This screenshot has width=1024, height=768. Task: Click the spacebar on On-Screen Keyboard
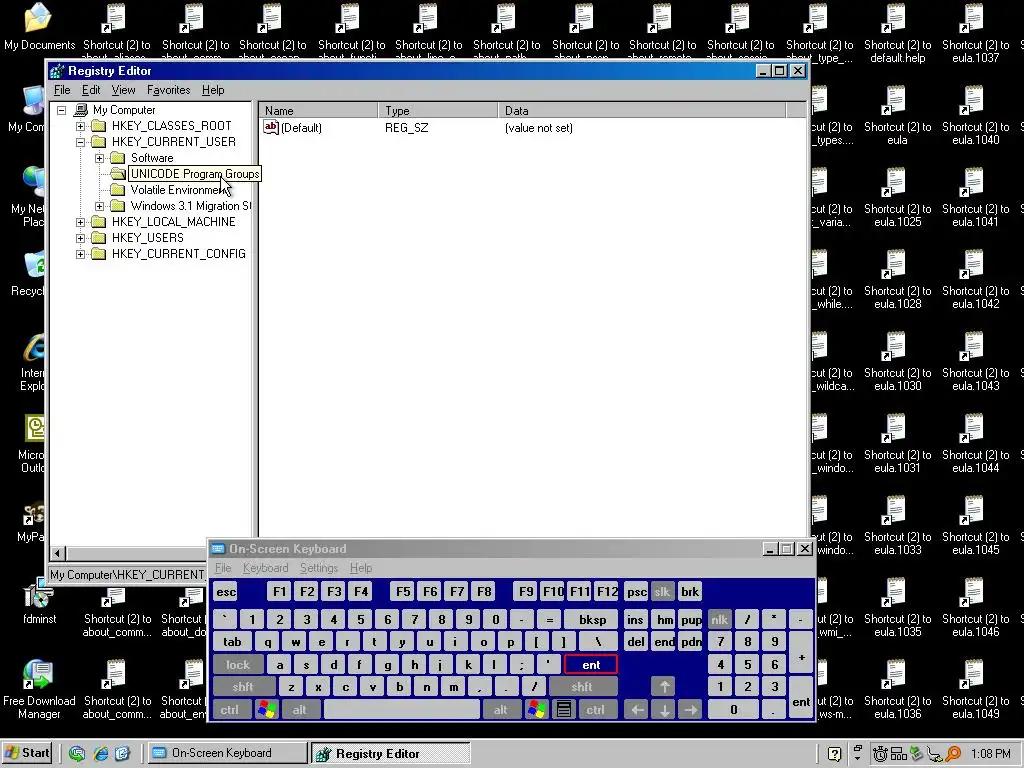[x=402, y=710]
